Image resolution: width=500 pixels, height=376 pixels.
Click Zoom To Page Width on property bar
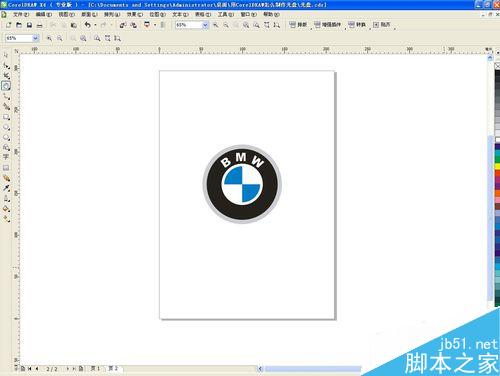pyautogui.click(x=107, y=38)
